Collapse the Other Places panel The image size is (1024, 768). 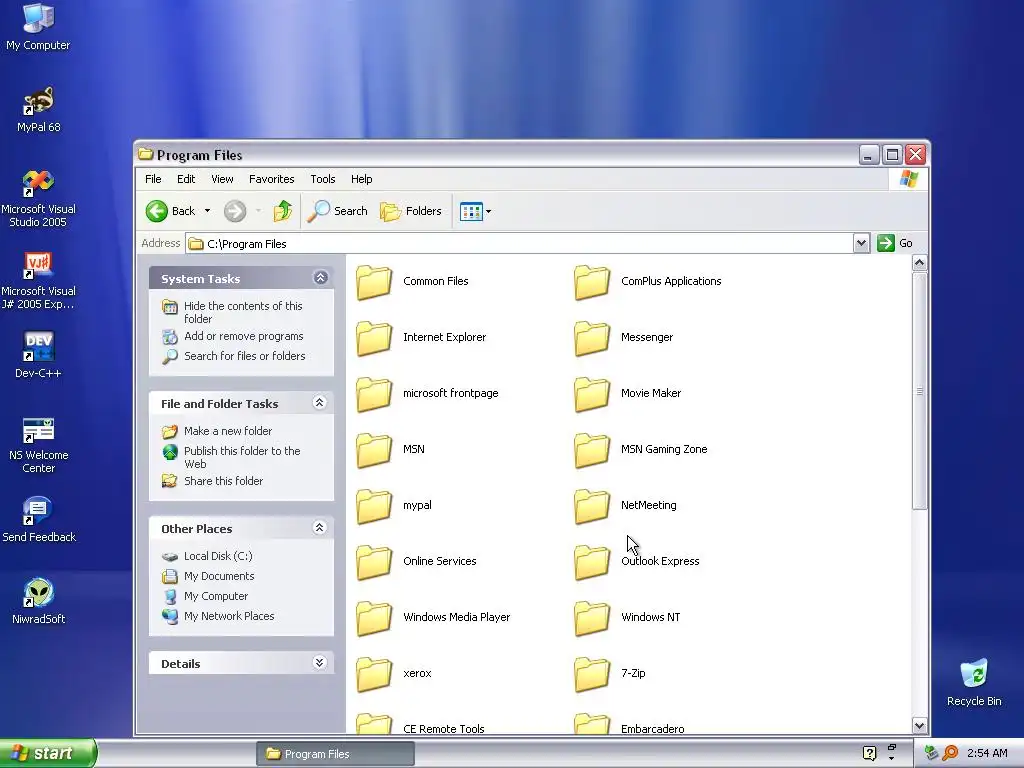pyautogui.click(x=319, y=528)
